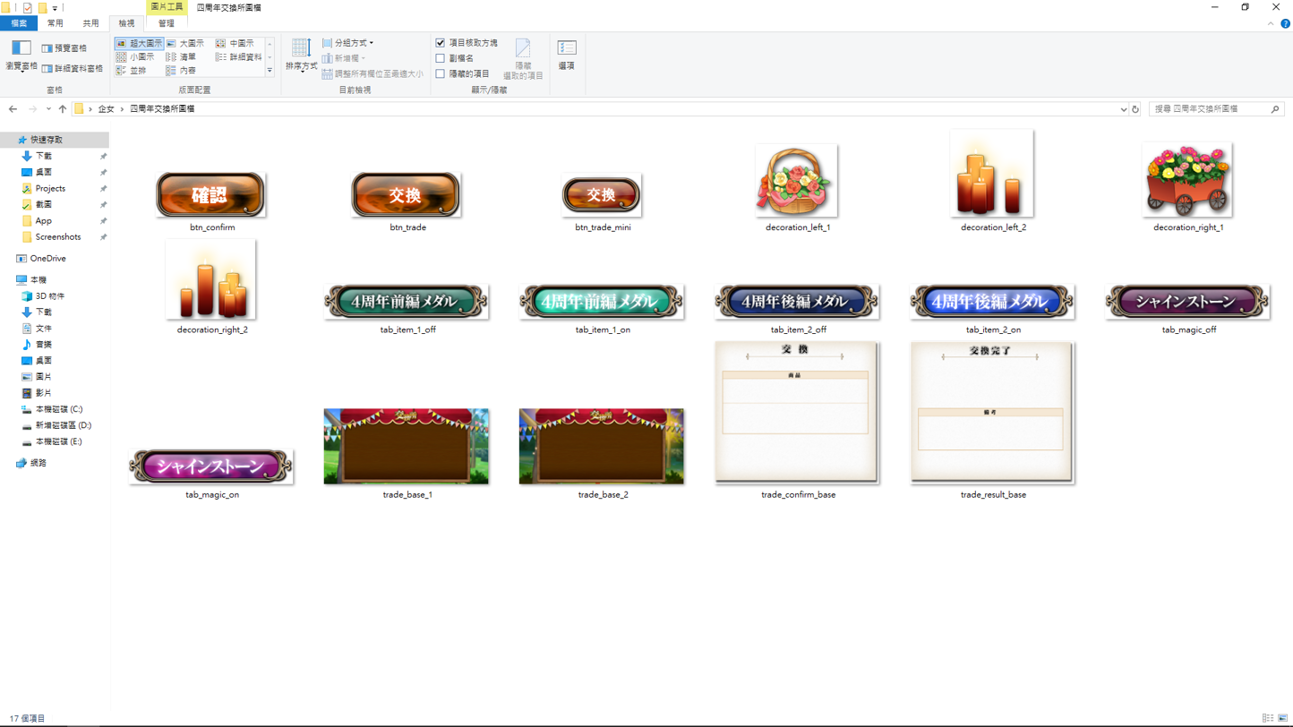Check the 隱藏的項目 hidden items box
This screenshot has width=1293, height=727.
[x=440, y=73]
